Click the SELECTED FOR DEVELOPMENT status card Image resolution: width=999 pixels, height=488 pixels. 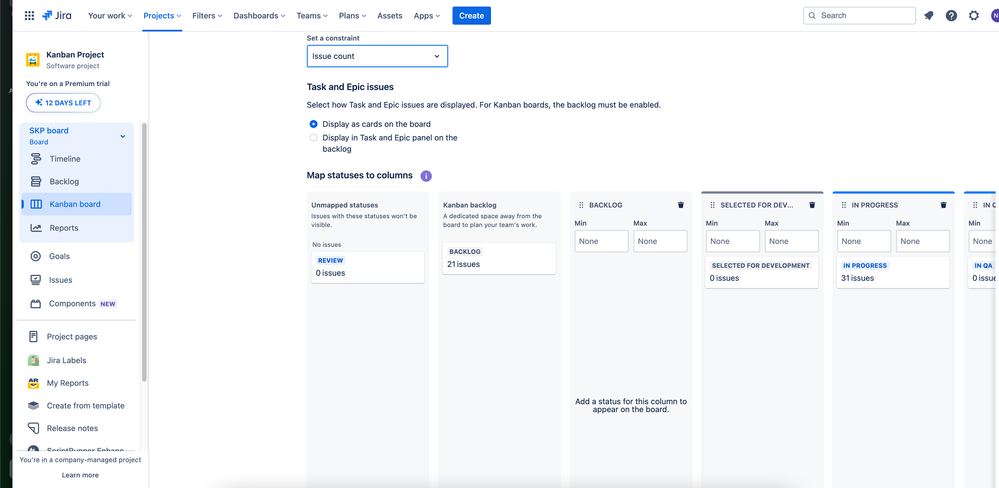point(761,272)
